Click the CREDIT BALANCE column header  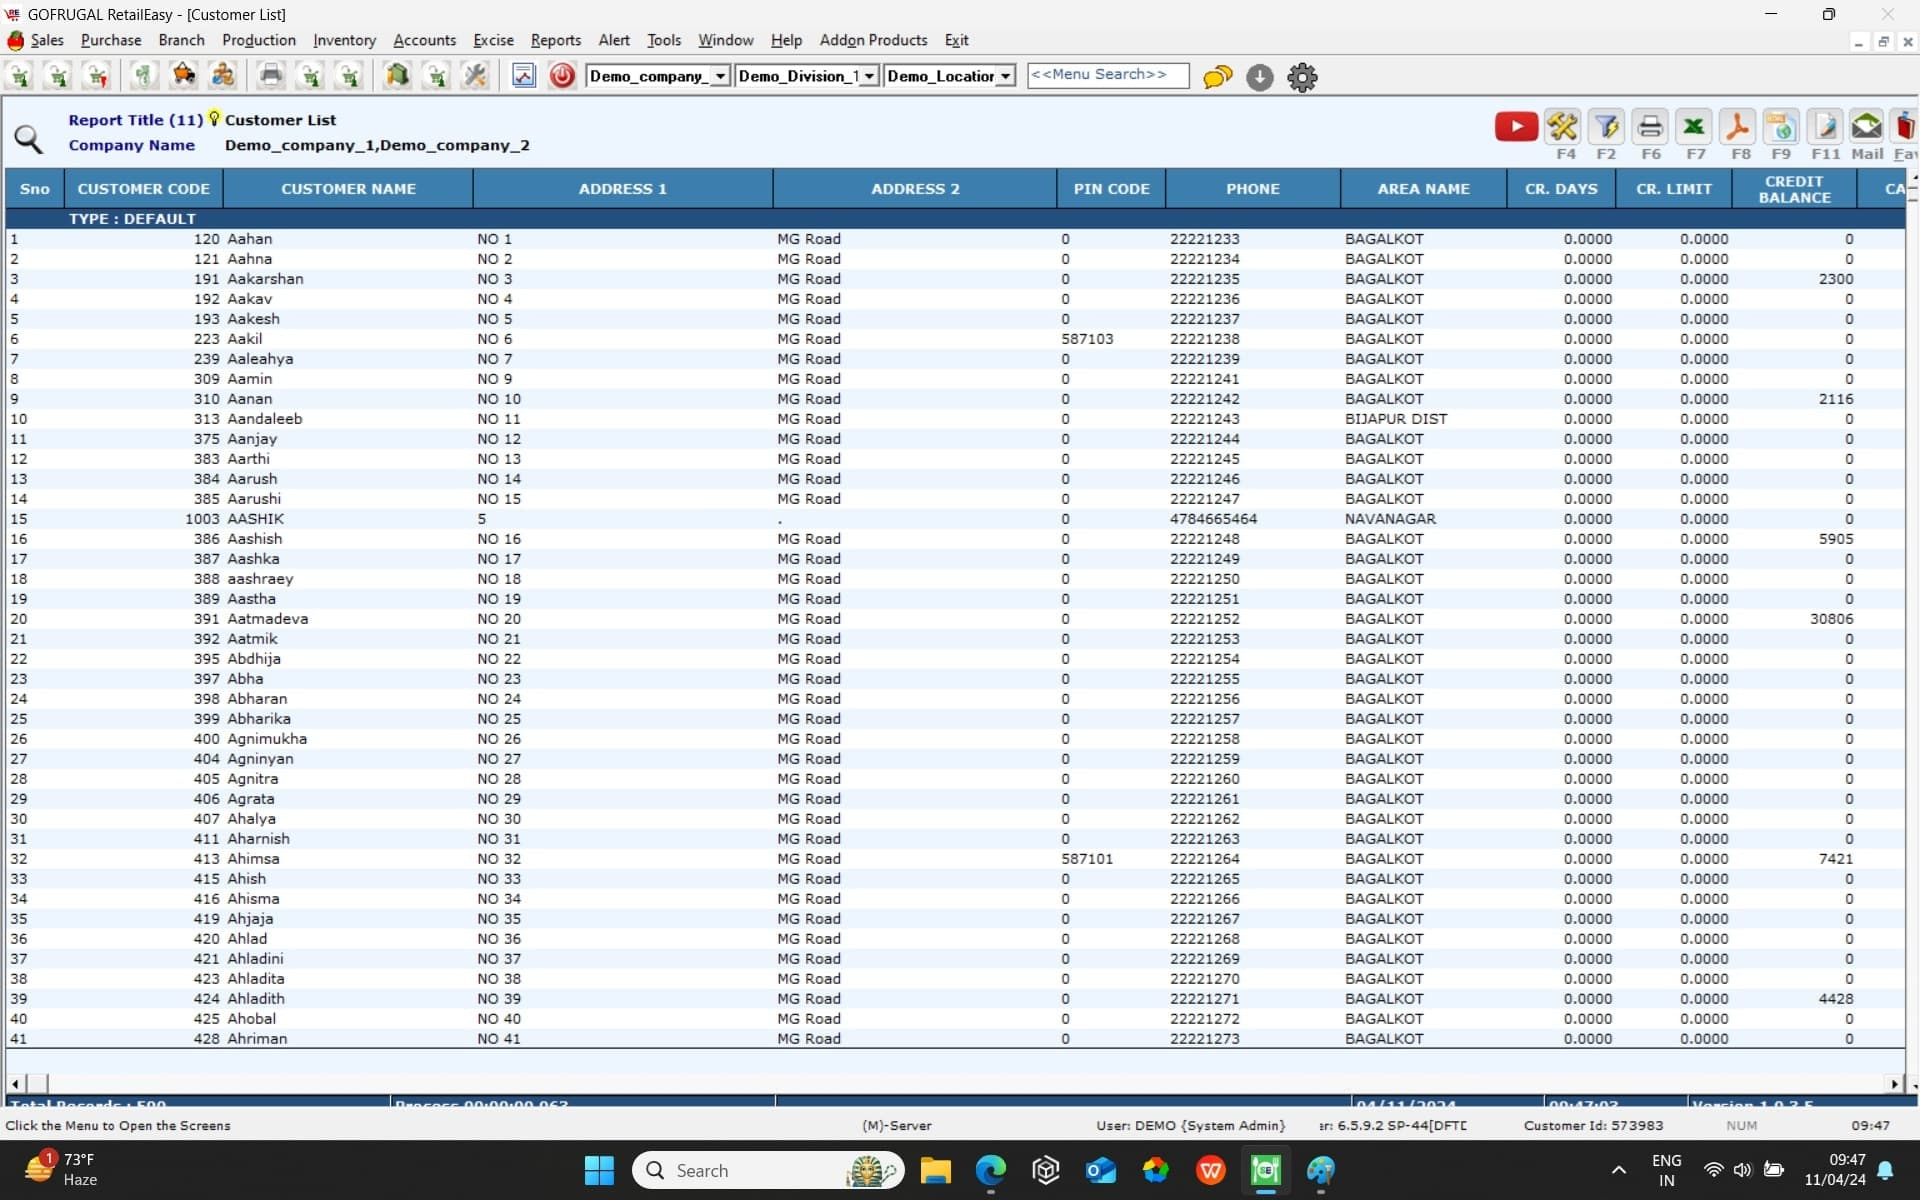[x=1794, y=189]
